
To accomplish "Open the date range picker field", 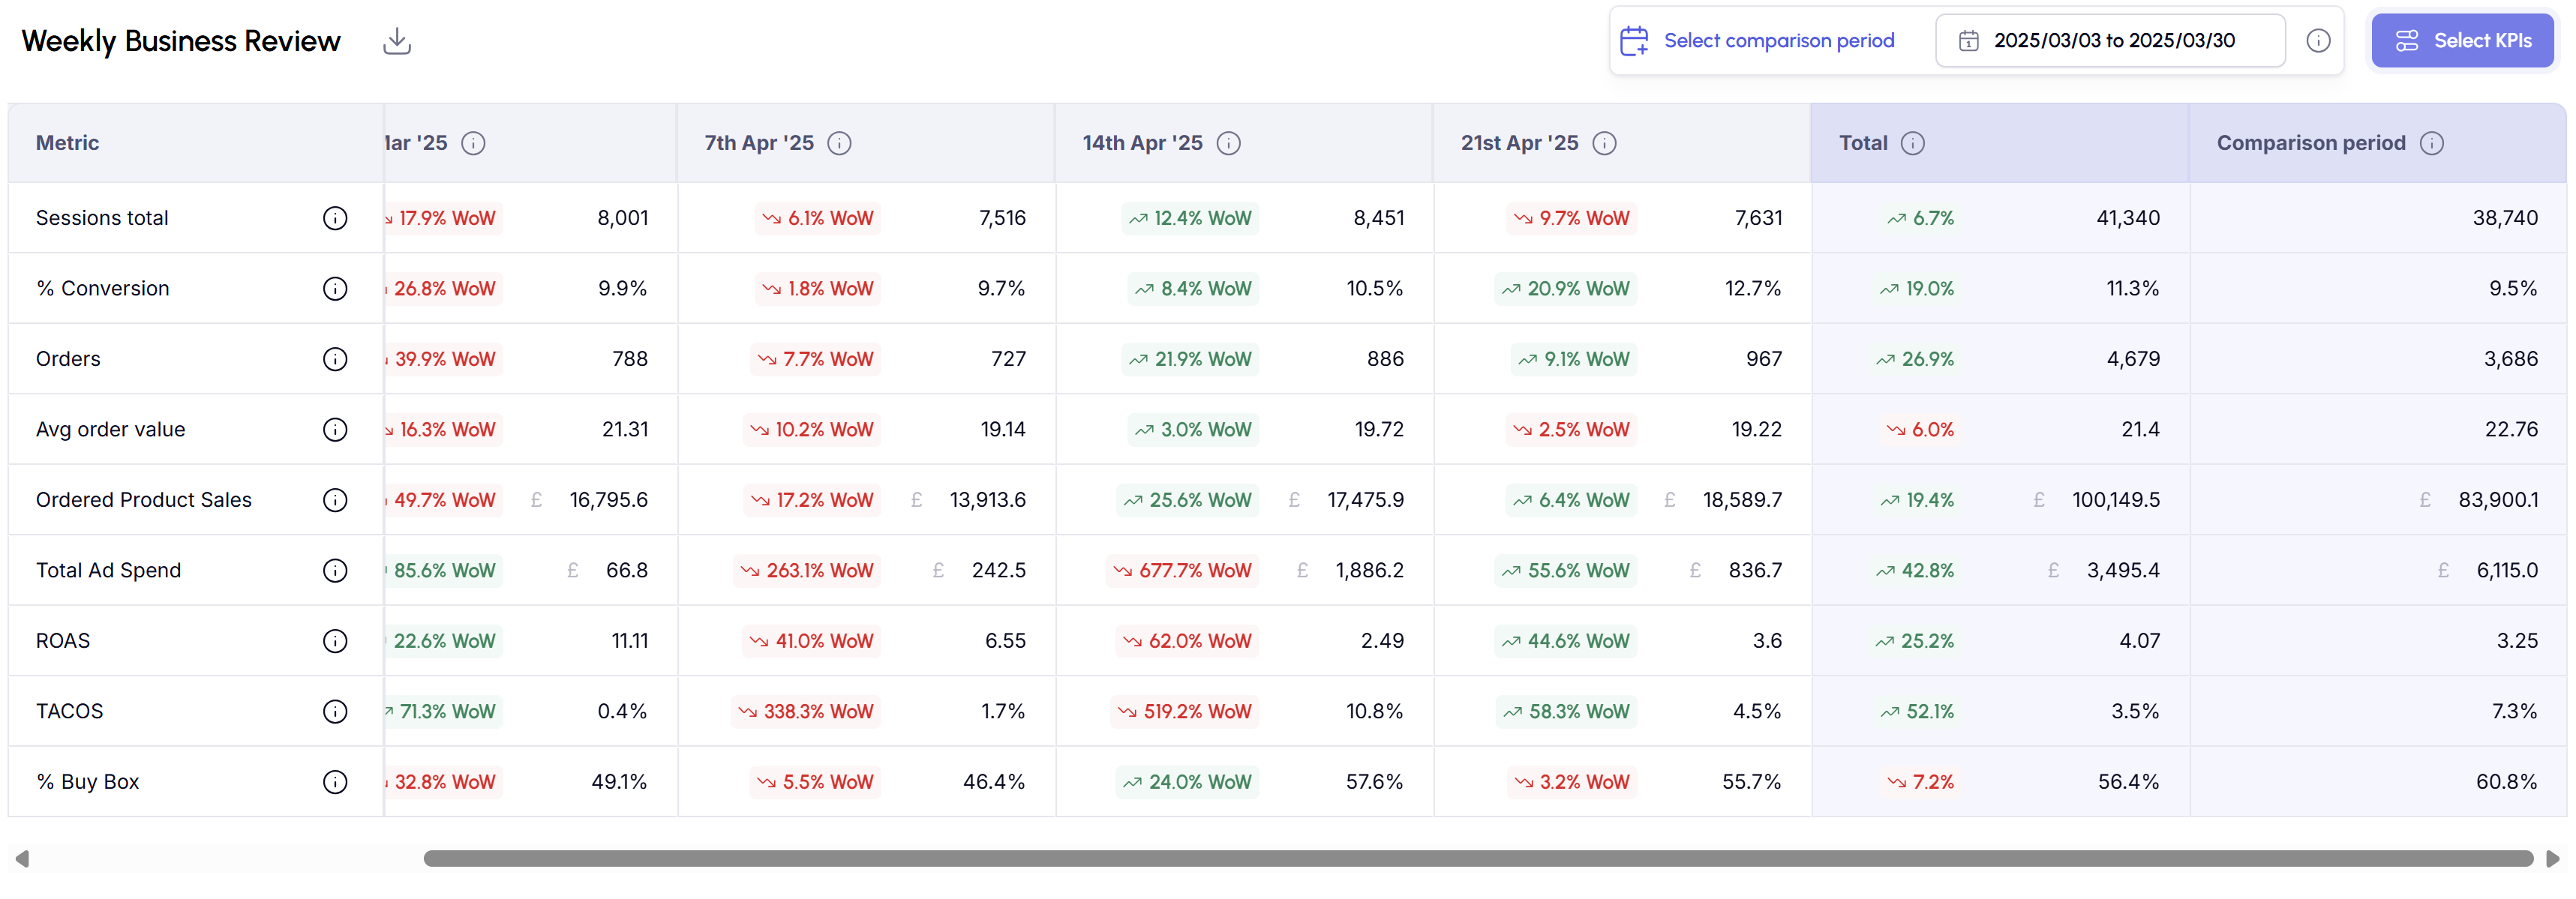I will [x=2110, y=41].
